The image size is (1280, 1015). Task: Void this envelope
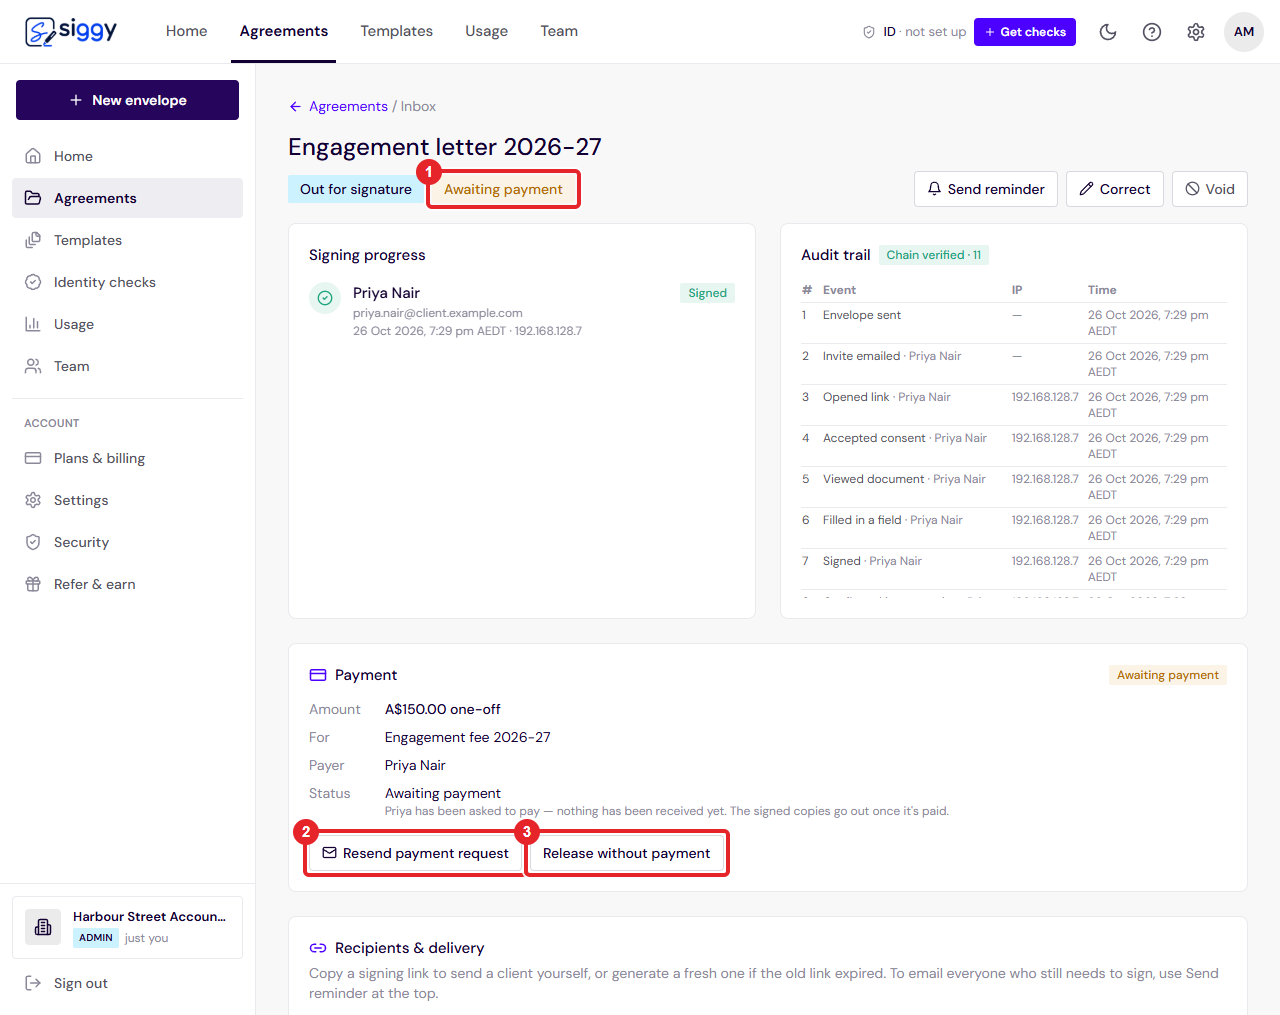pos(1210,189)
